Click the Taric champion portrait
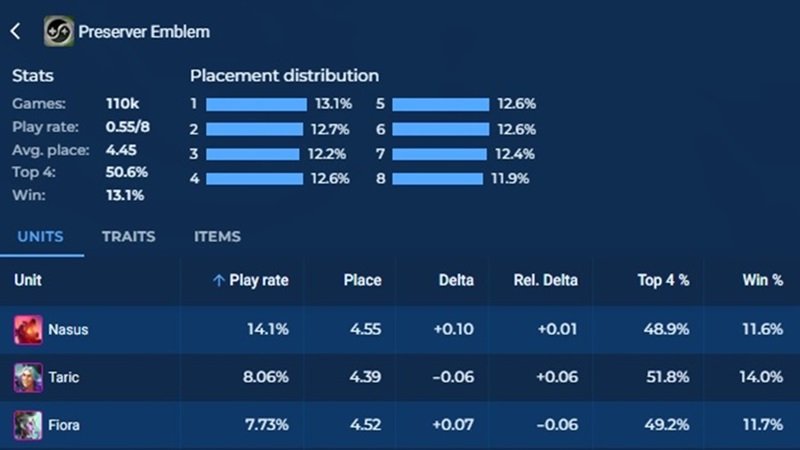This screenshot has width=800, height=450. tap(28, 377)
